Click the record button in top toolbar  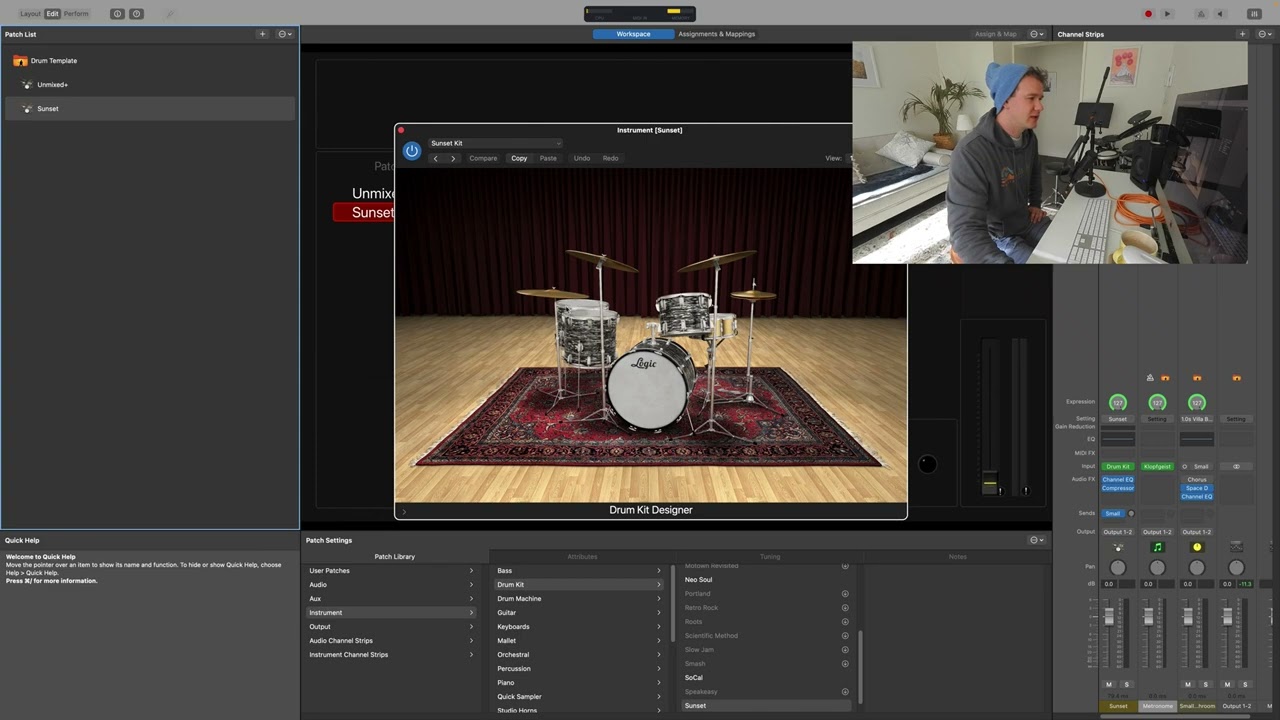pyautogui.click(x=1148, y=14)
